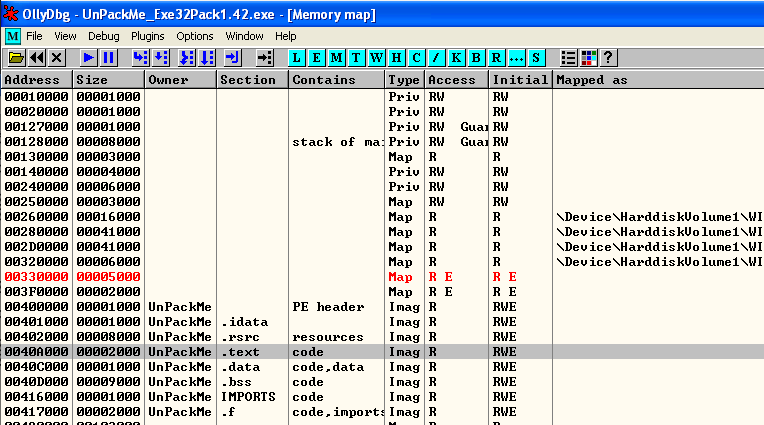
Task: Restart program with the rewind icon
Action: (x=37, y=58)
